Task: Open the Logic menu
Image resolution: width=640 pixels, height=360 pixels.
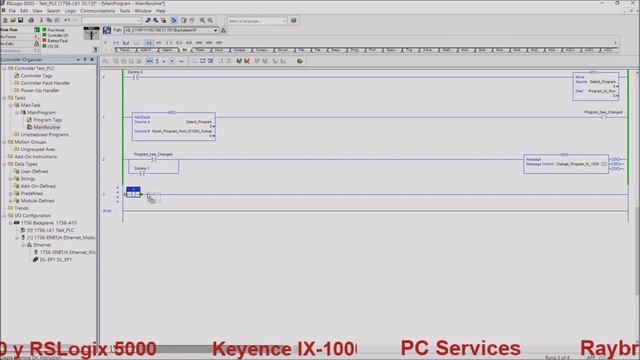Action: (x=70, y=11)
